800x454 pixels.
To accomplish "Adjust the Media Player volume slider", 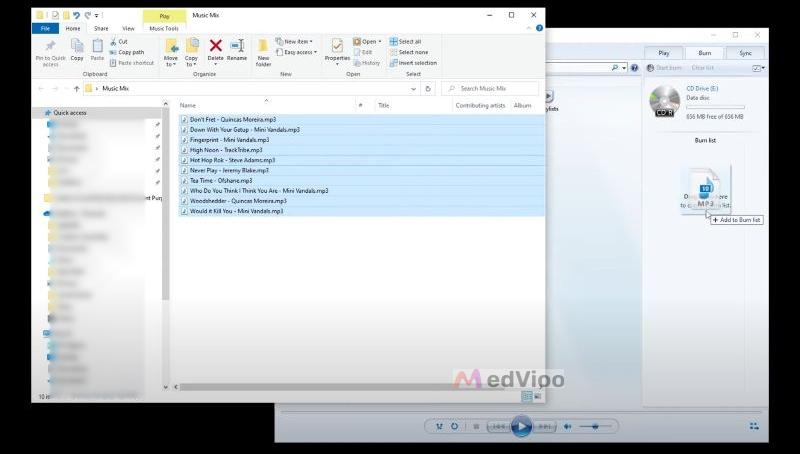I will click(x=594, y=426).
